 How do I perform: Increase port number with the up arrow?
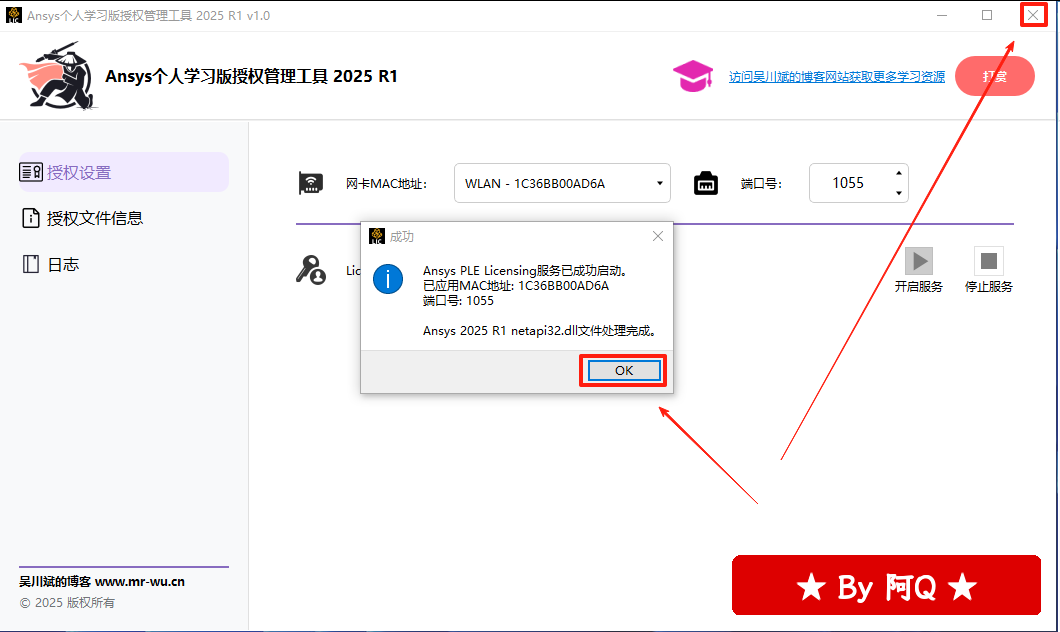(x=898, y=174)
